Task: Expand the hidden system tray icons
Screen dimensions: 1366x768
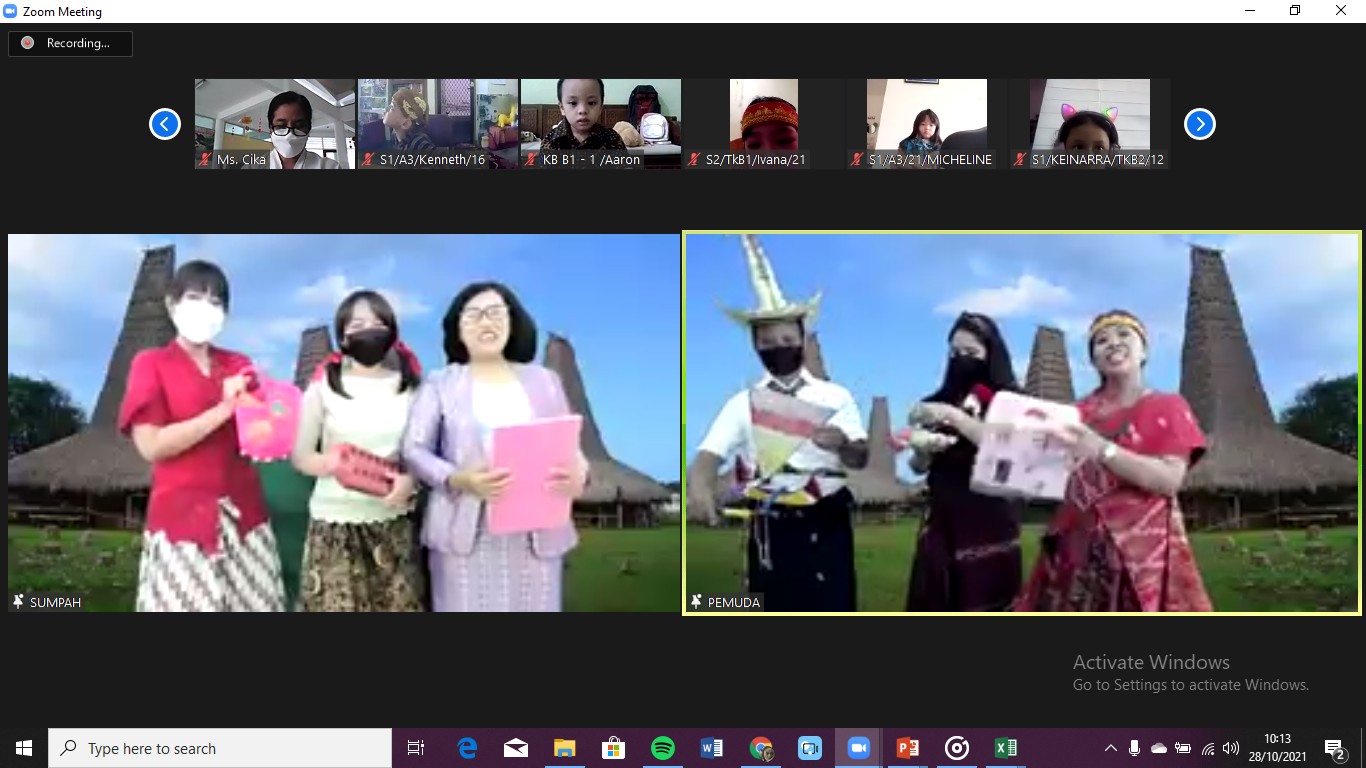Action: click(1110, 748)
